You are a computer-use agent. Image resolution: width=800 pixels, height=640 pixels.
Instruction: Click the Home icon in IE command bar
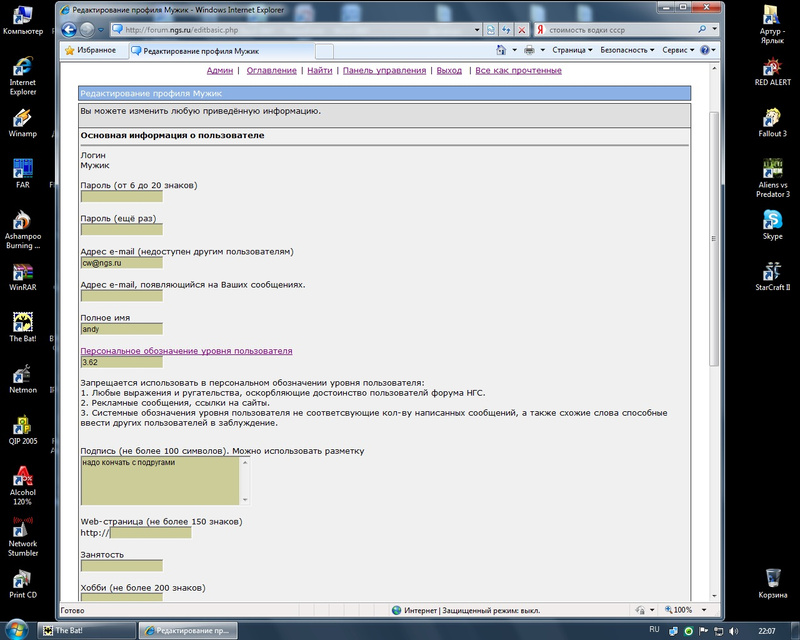click(x=501, y=50)
